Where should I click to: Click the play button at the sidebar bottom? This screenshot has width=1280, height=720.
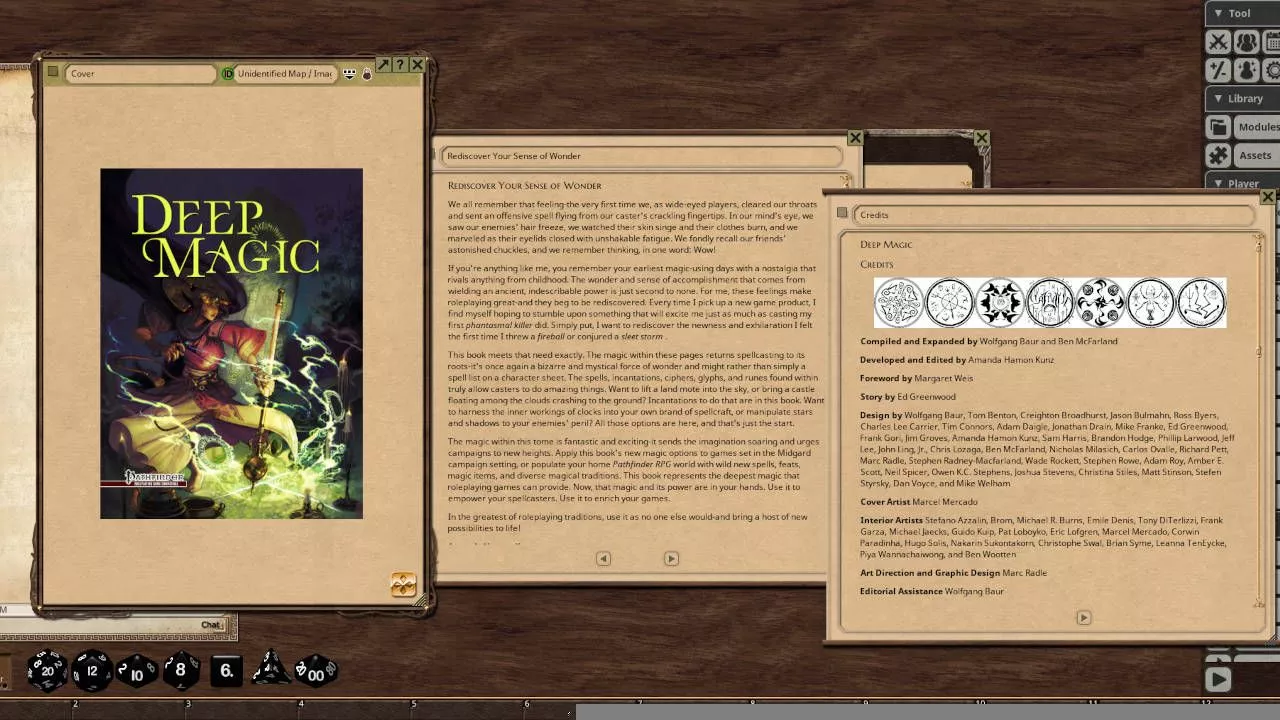tap(1218, 679)
